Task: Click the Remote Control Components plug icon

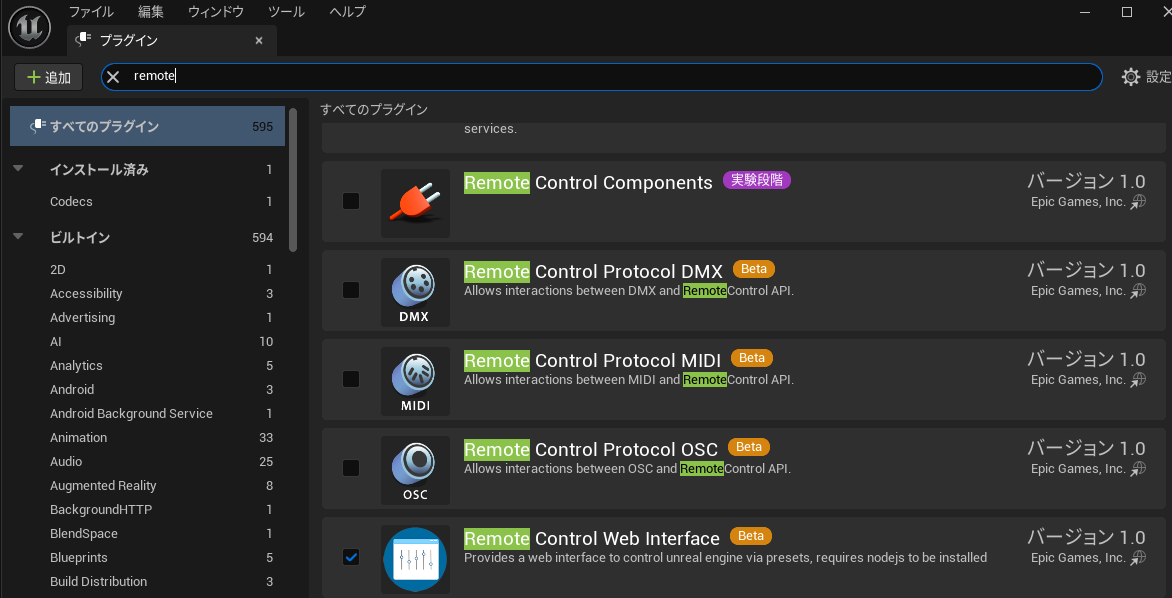Action: click(415, 201)
